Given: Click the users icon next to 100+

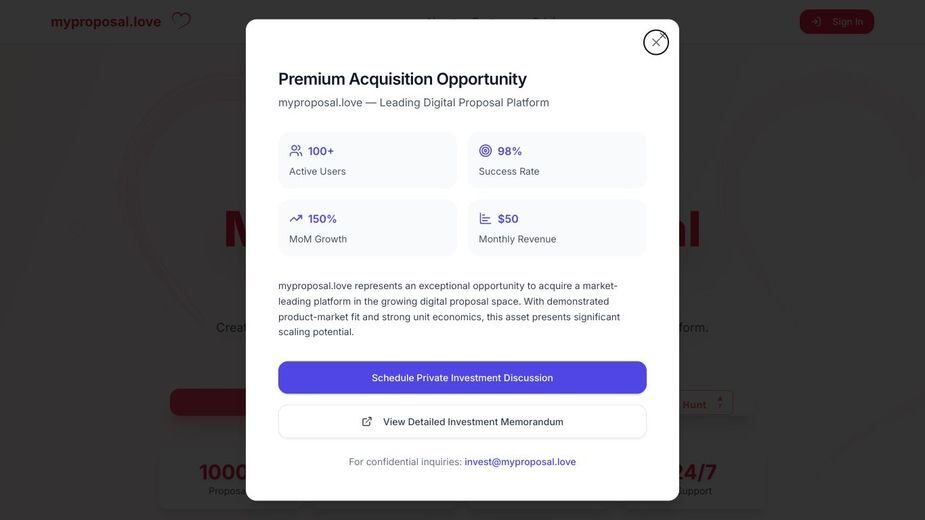Looking at the screenshot, I should (296, 151).
